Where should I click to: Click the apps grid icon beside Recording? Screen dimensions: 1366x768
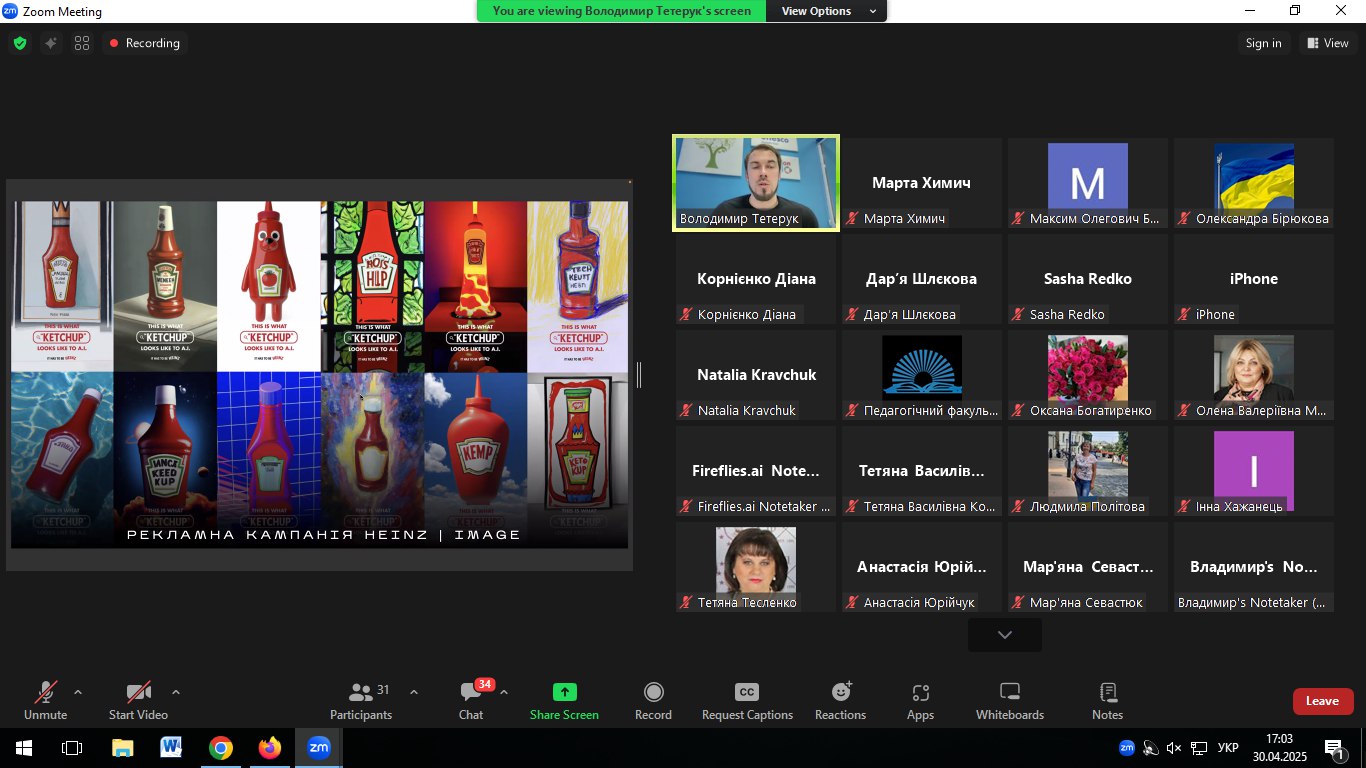(x=82, y=43)
